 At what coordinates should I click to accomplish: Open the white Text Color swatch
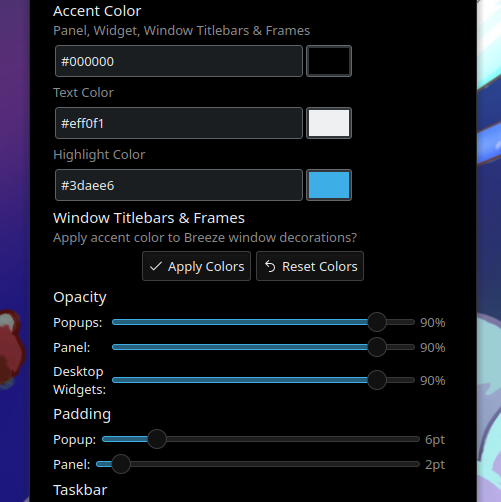click(329, 123)
